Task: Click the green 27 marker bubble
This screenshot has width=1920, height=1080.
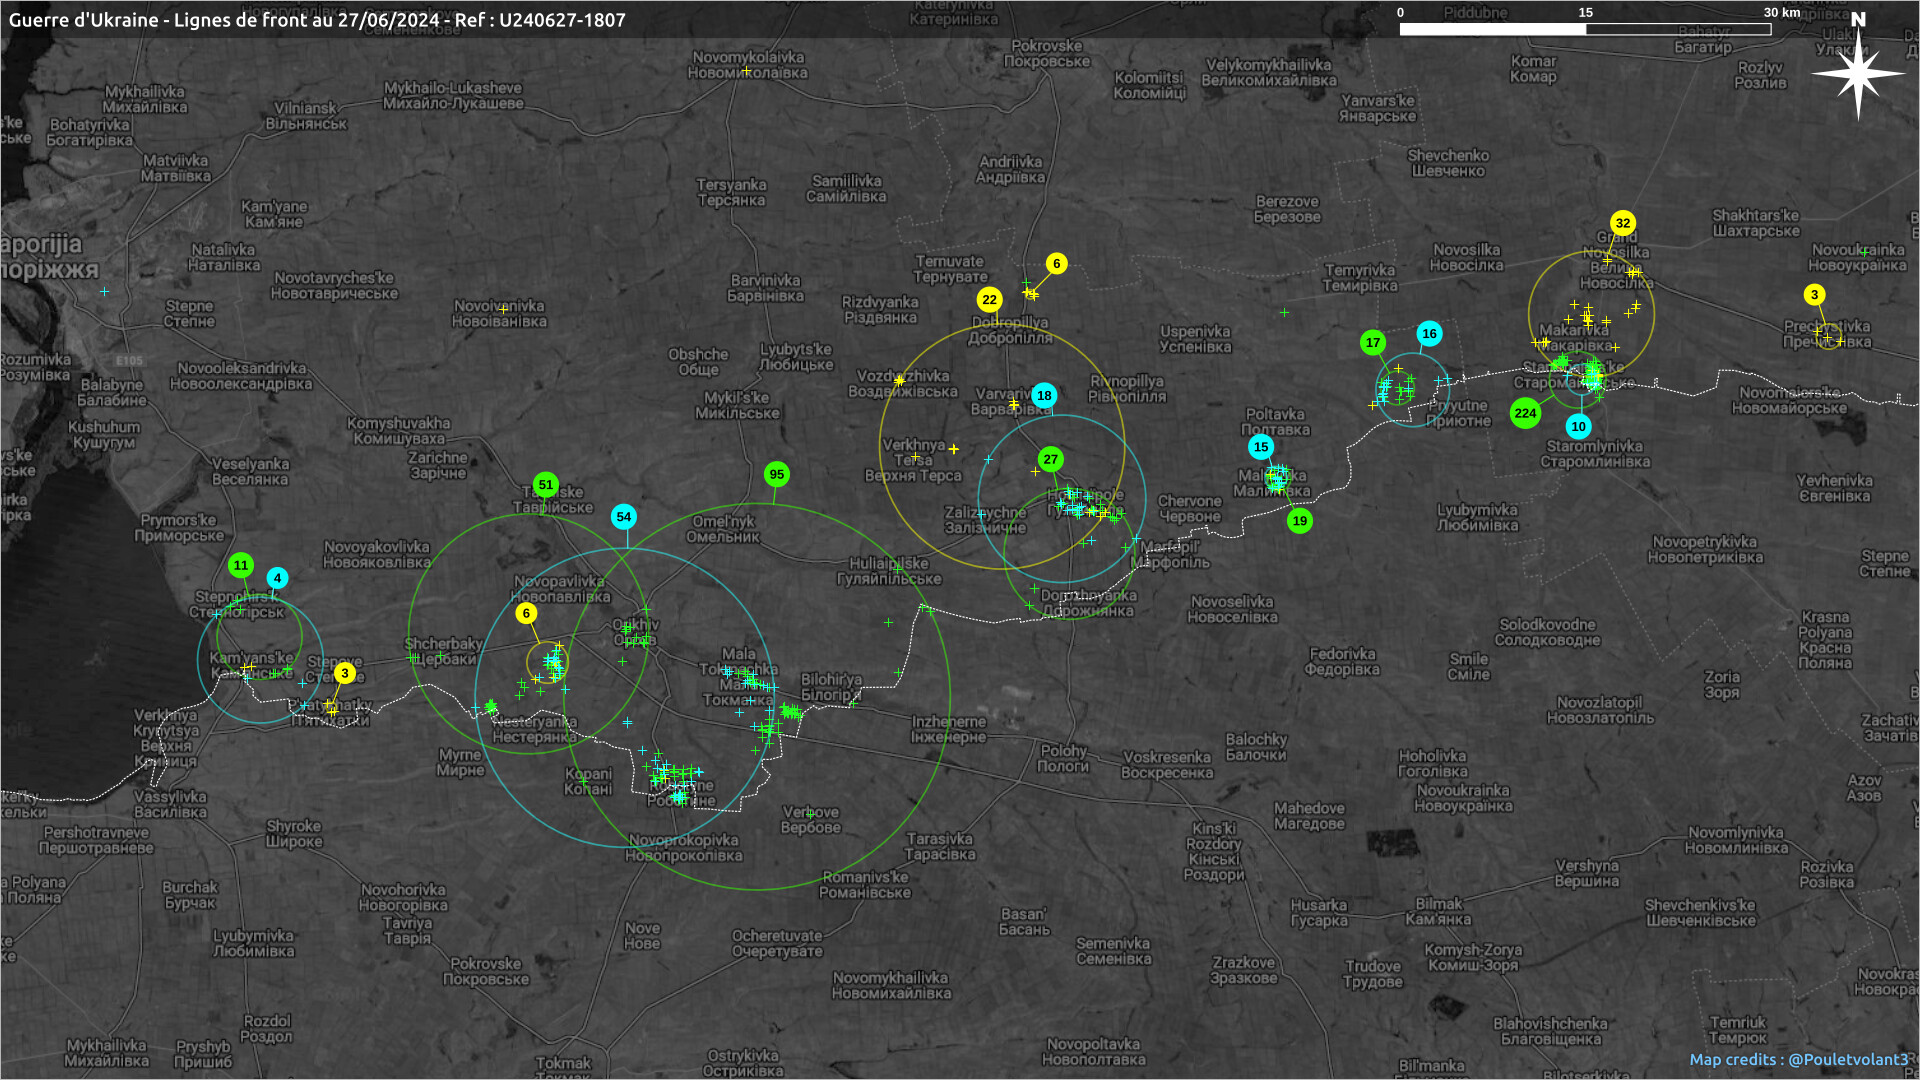Action: pyautogui.click(x=1050, y=460)
